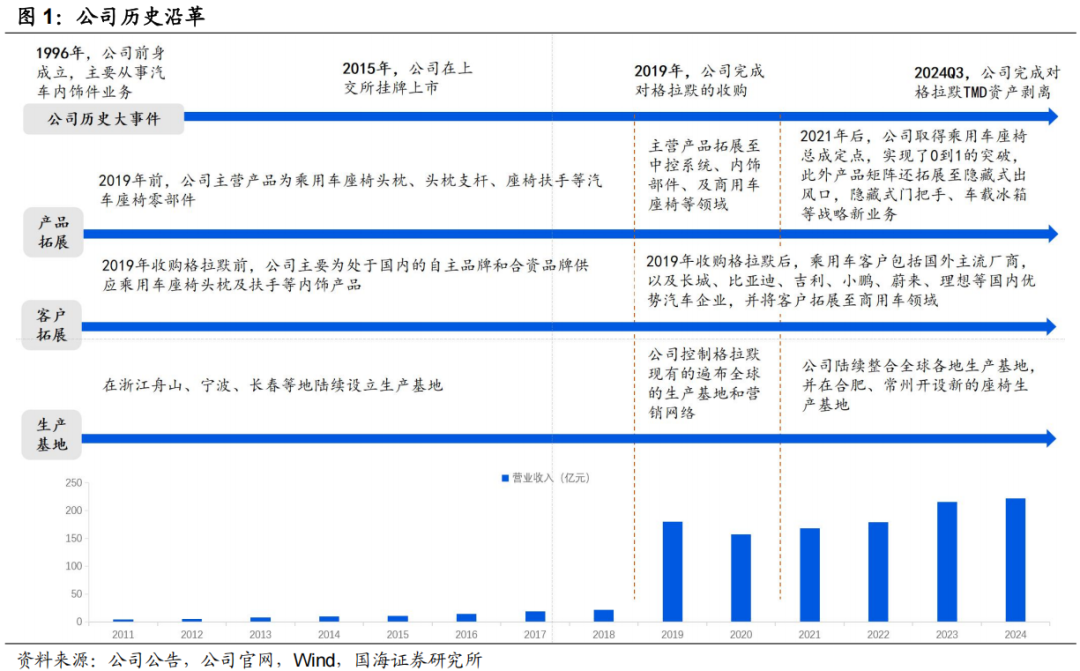Click the 2024 revenue bar
Viewport: 1080px width, 671px height.
click(1015, 560)
